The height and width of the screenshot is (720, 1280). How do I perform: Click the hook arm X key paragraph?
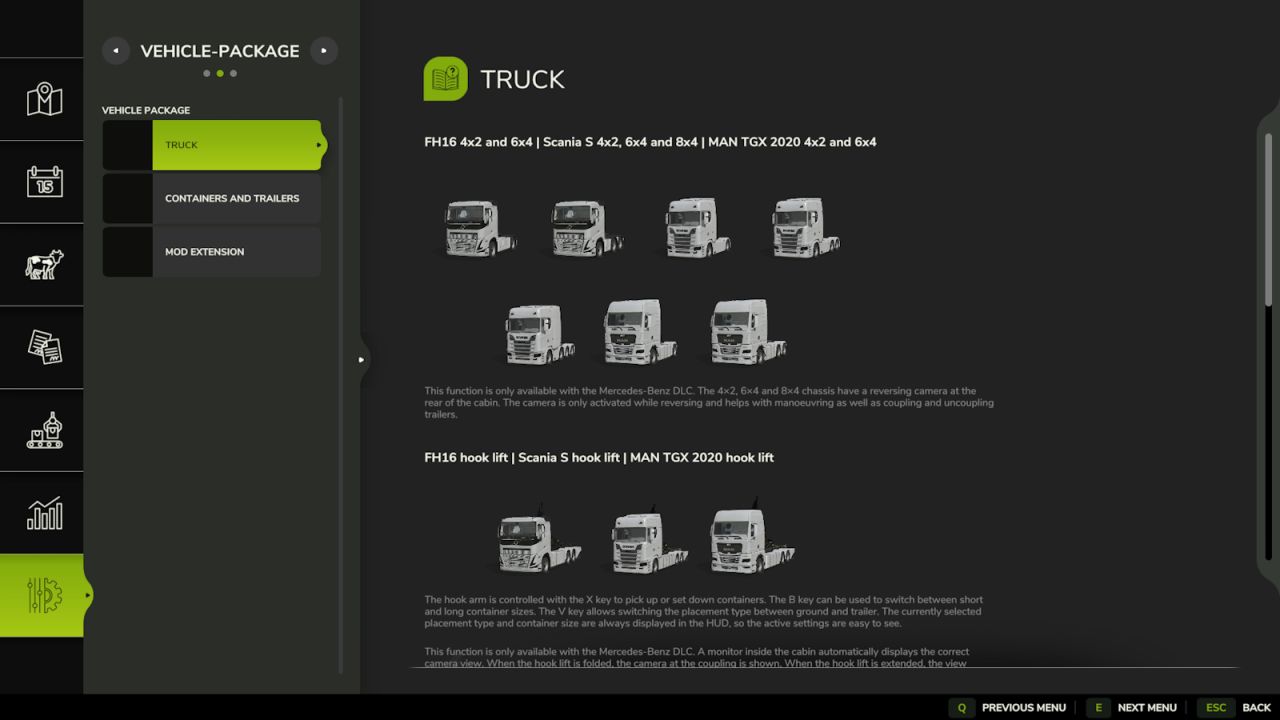[703, 611]
